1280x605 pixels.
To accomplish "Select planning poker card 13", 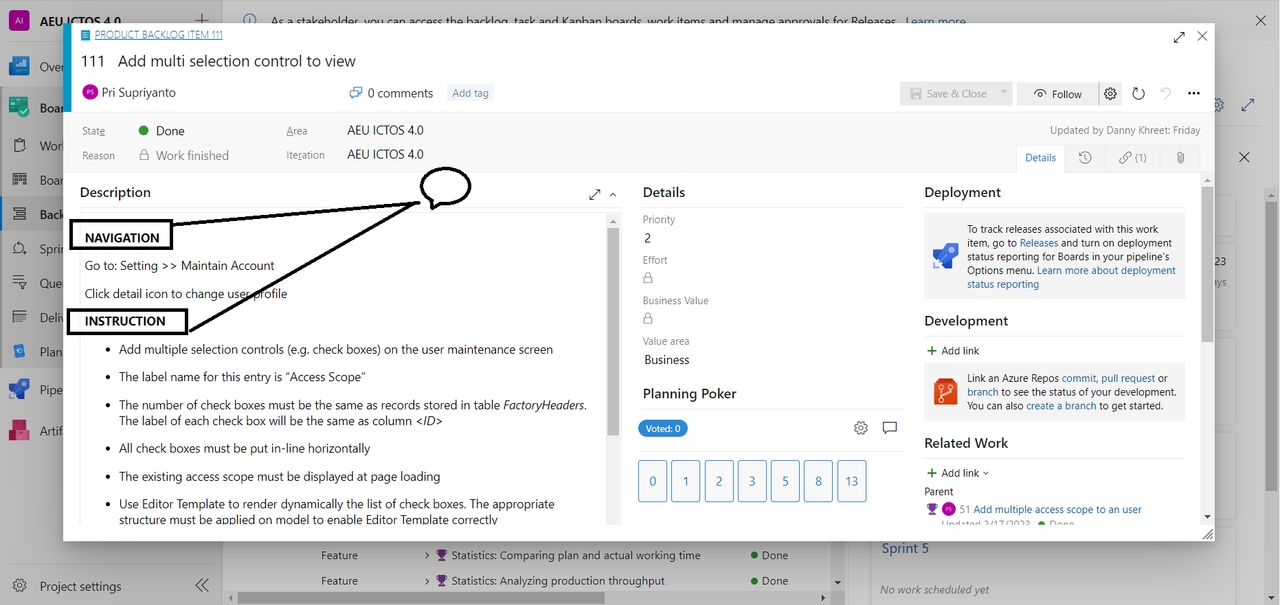I will 851,481.
